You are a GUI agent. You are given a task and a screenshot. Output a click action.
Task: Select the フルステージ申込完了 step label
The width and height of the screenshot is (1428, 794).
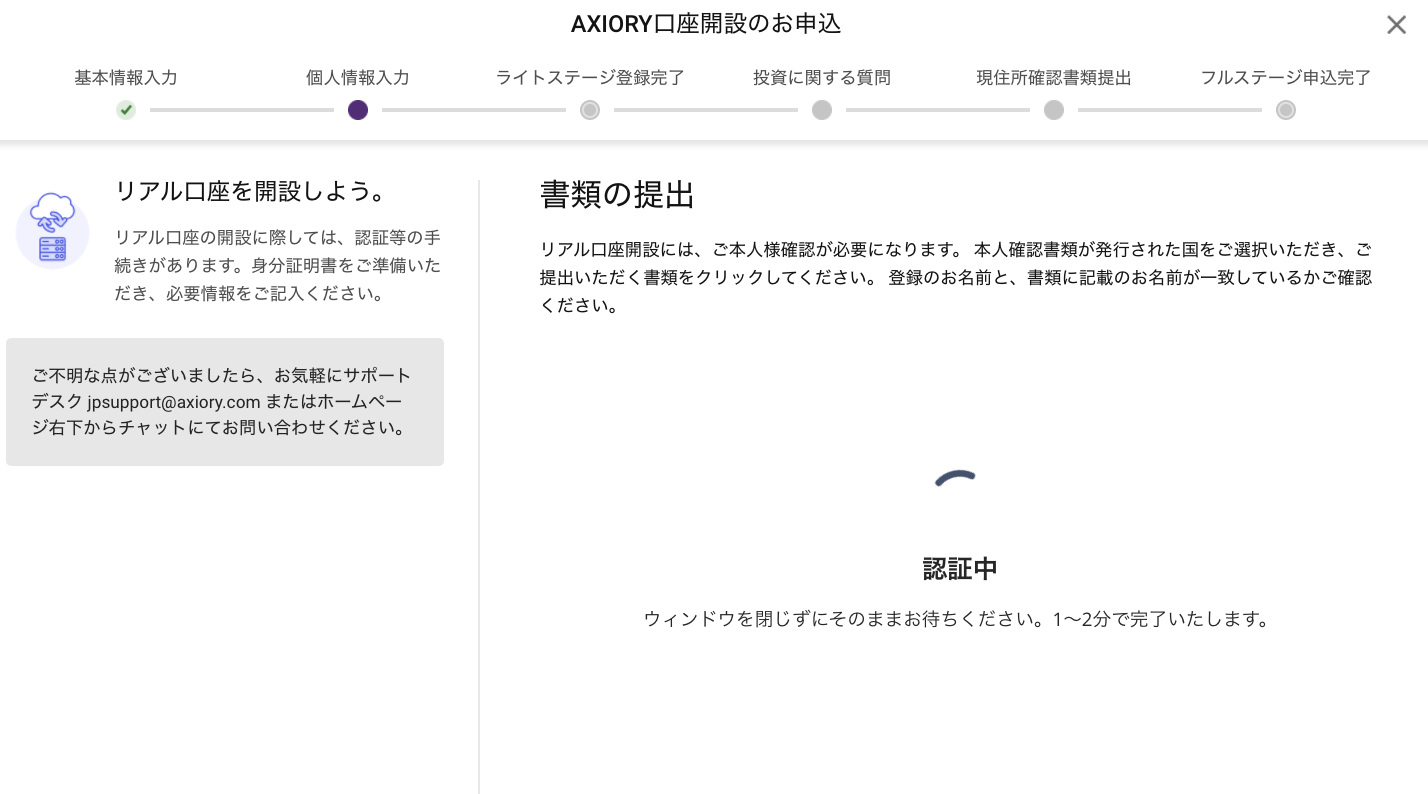tap(1286, 77)
